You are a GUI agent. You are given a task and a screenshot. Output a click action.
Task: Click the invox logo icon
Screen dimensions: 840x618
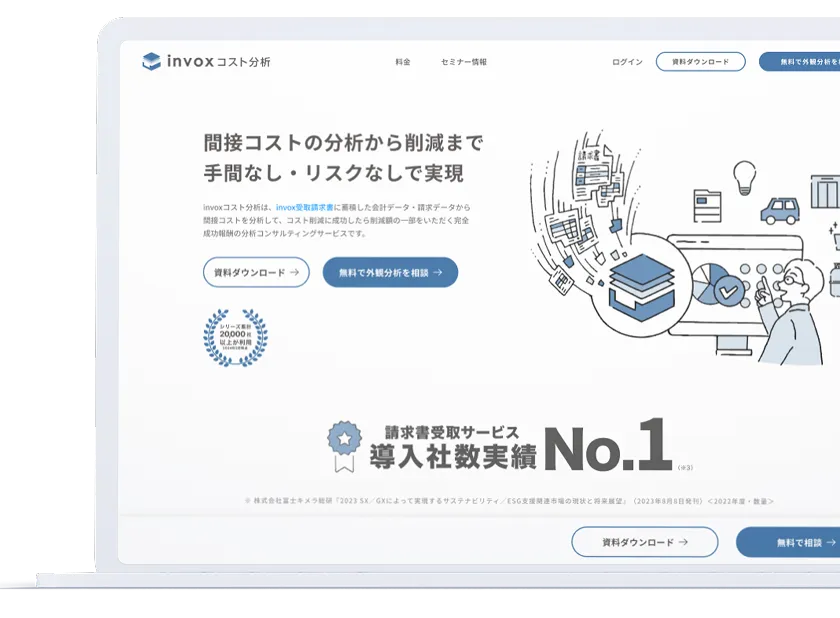pyautogui.click(x=152, y=62)
